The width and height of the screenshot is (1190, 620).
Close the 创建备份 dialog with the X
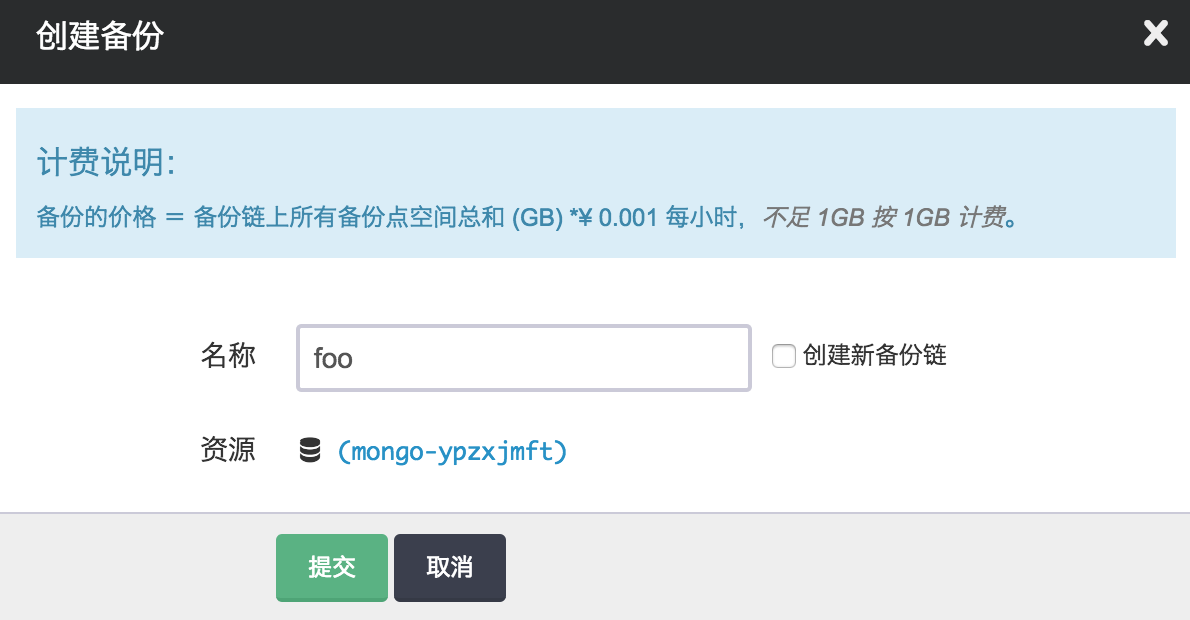coord(1155,35)
